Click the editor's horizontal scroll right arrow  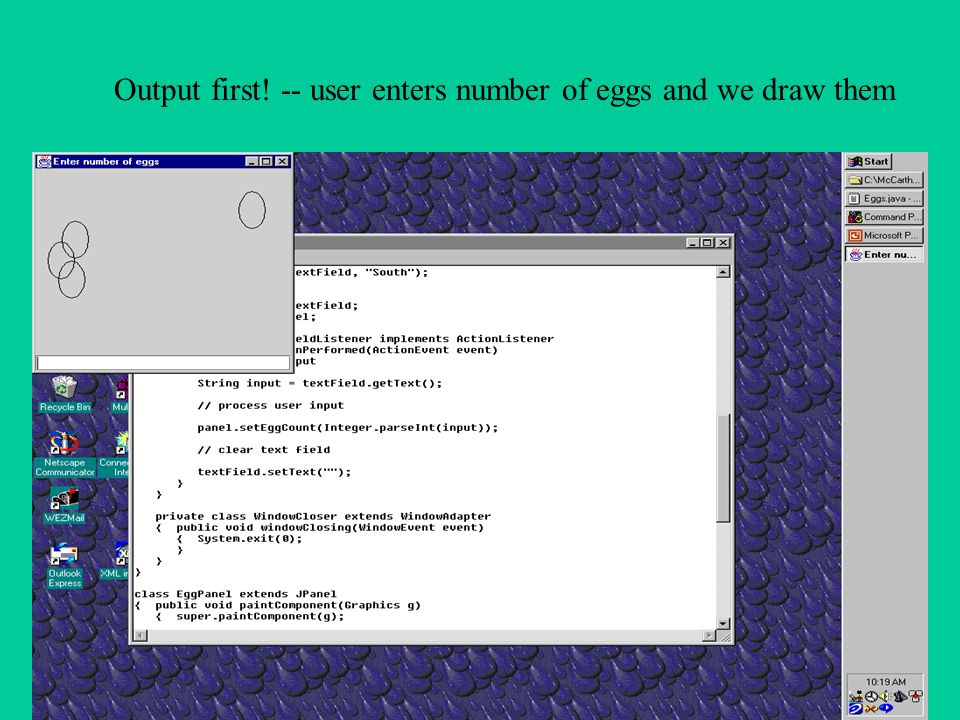tap(709, 636)
